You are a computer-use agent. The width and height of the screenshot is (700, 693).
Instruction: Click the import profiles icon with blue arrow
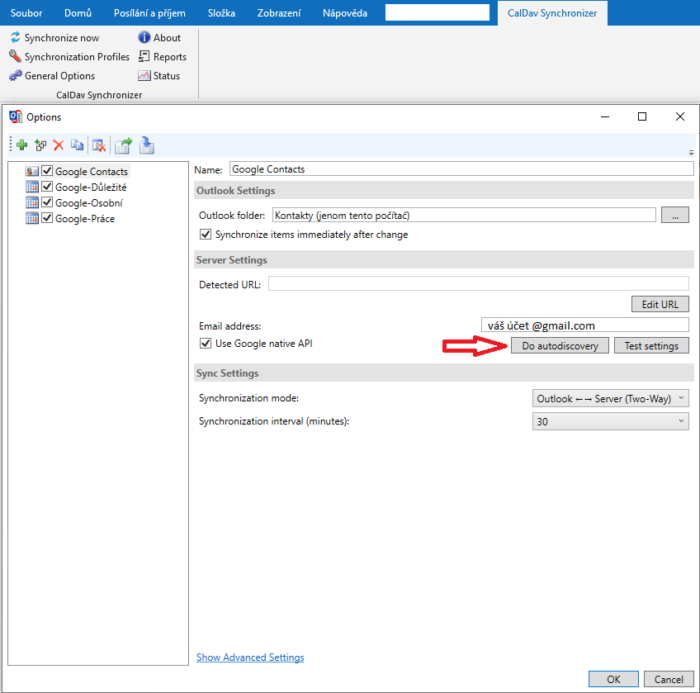(146, 146)
